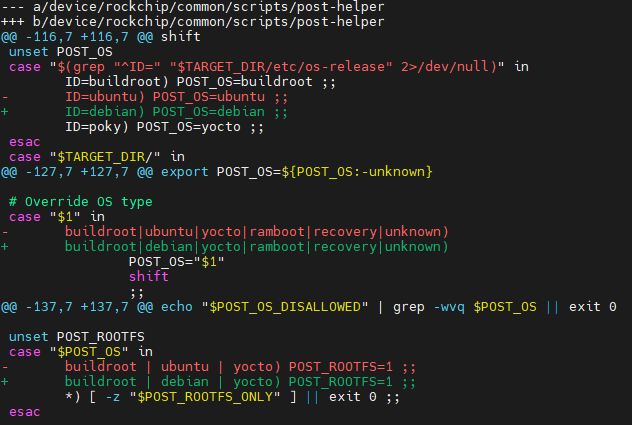Click the magenta 'shift' keyword line

tap(149, 277)
